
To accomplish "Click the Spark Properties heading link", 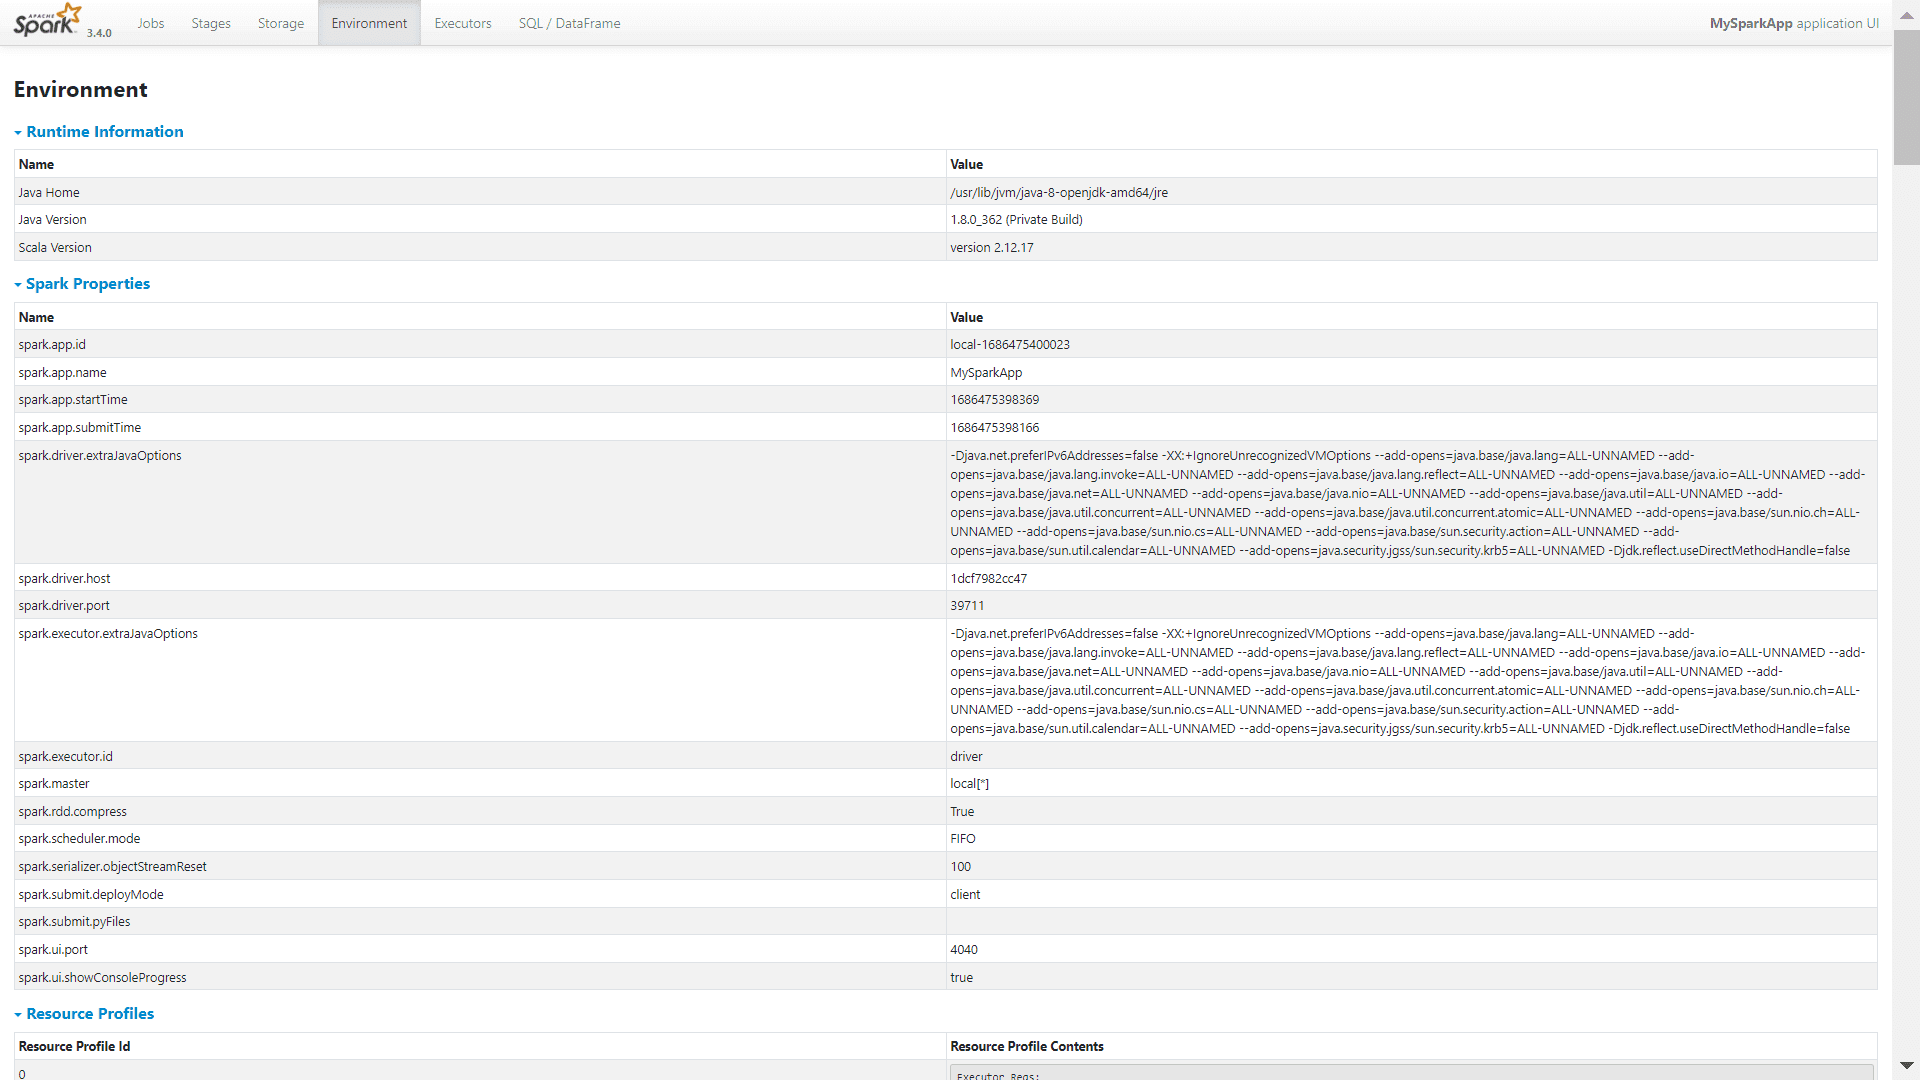I will coord(88,284).
